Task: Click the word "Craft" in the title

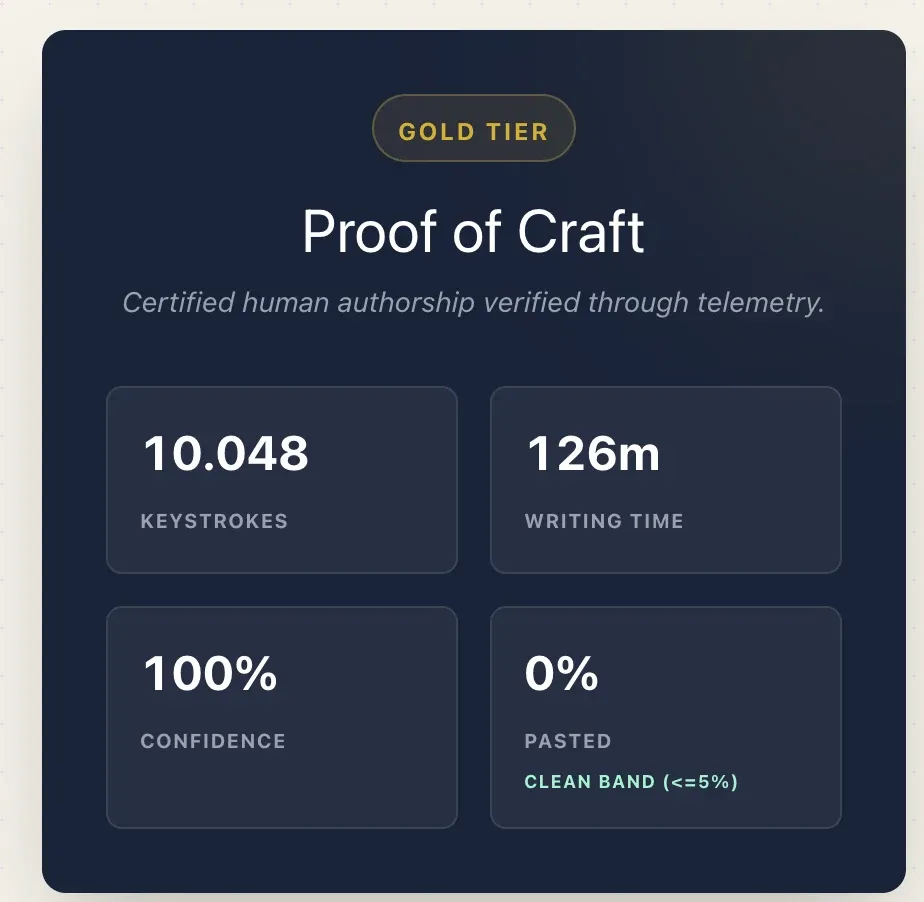Action: (580, 232)
